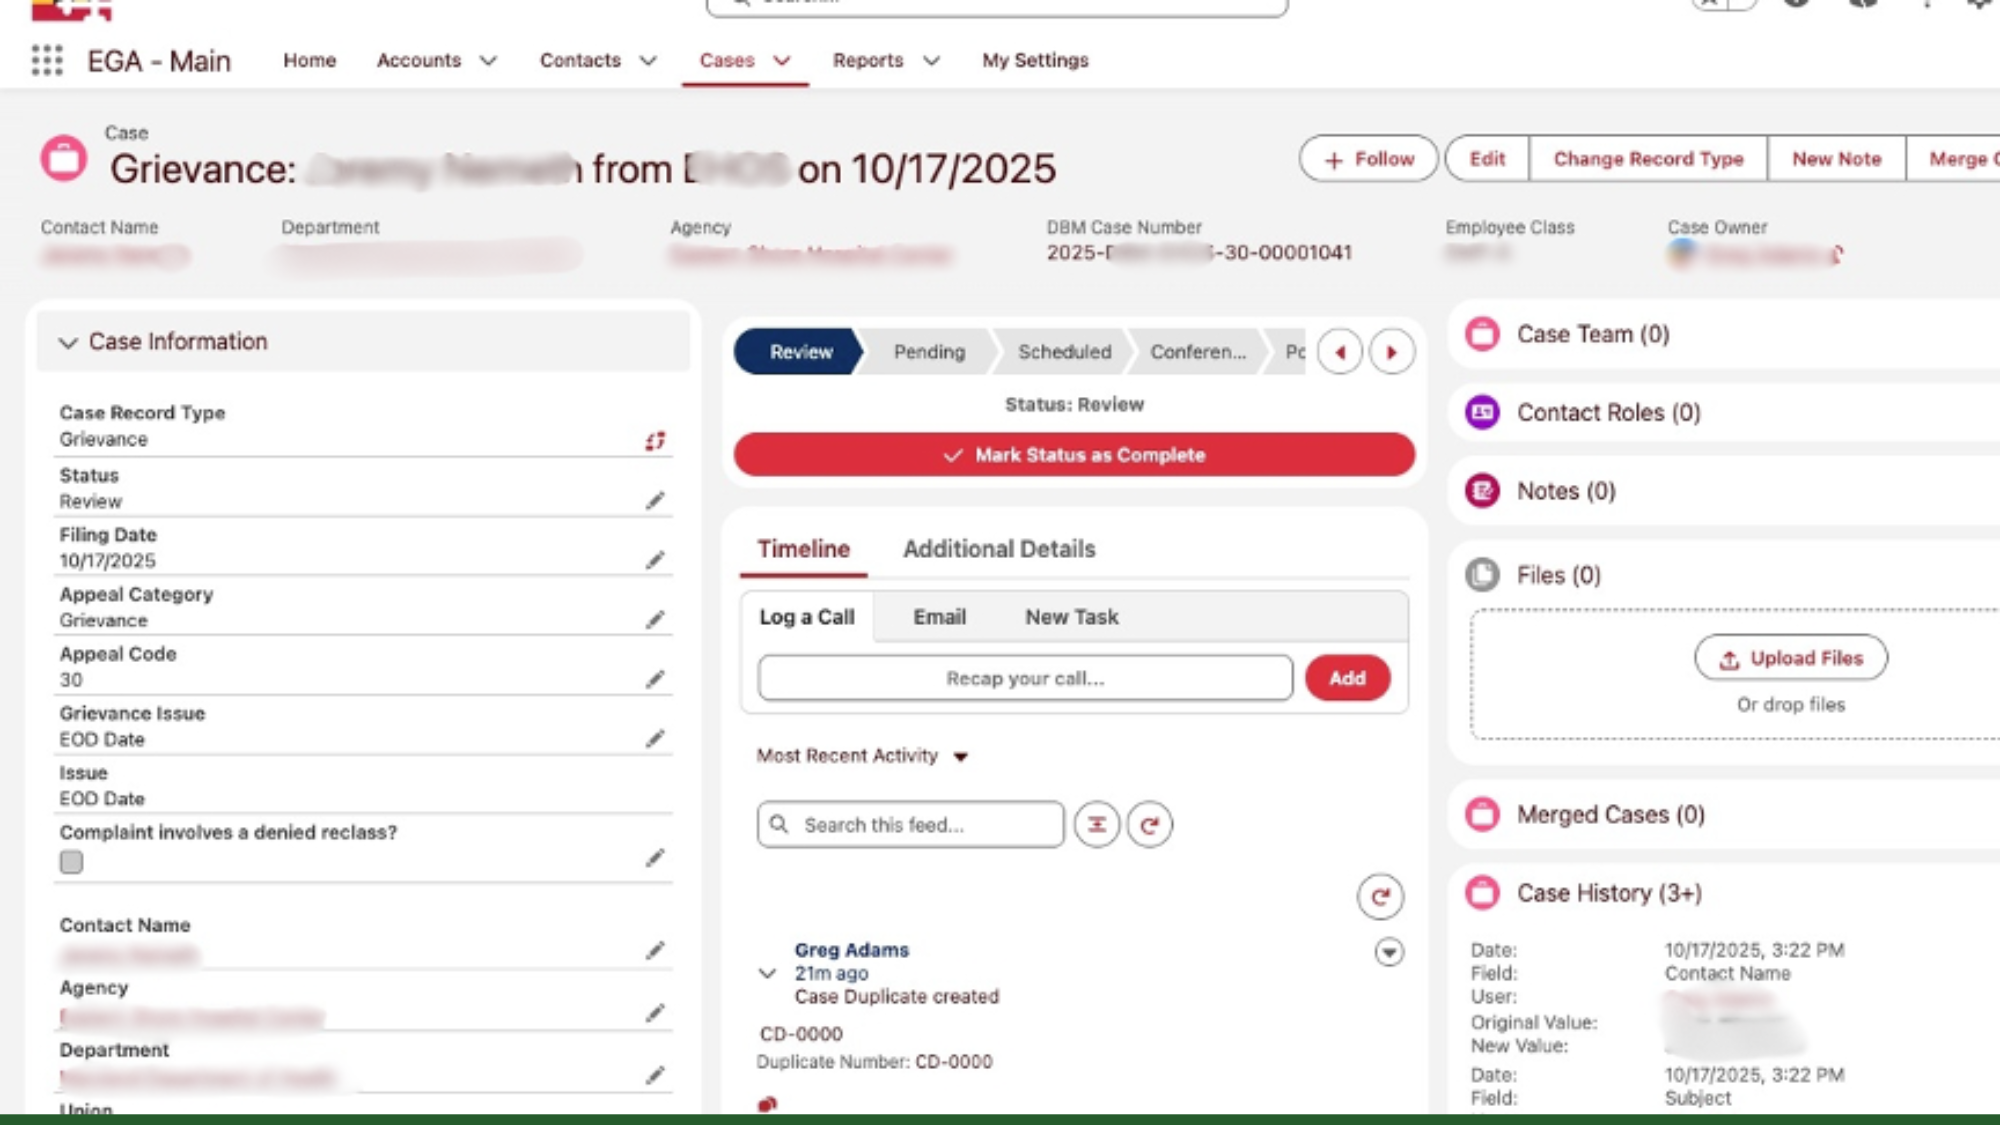Image resolution: width=2000 pixels, height=1125 pixels.
Task: Switch to the Timeline tab
Action: 803,549
